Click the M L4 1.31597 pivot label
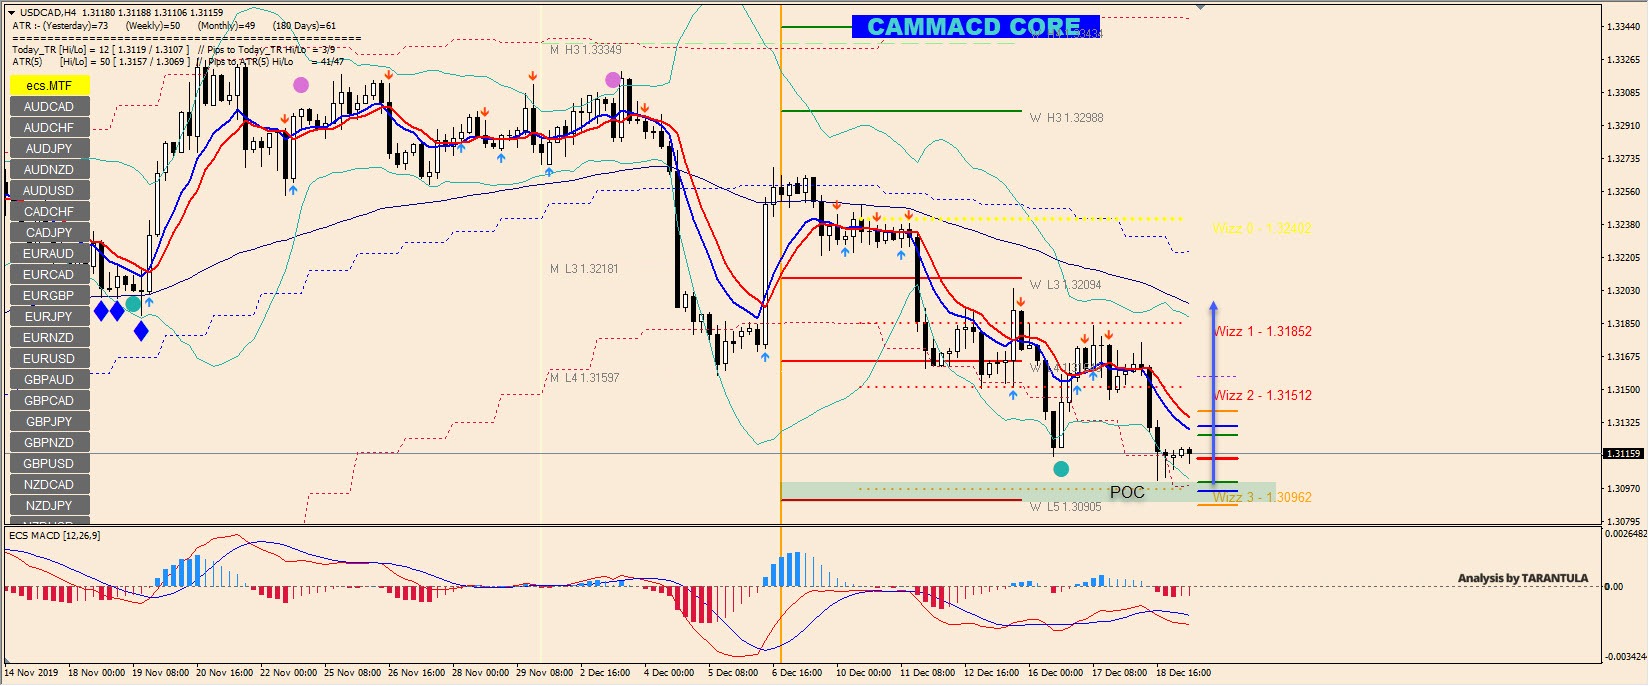The height and width of the screenshot is (686, 1649). click(585, 378)
